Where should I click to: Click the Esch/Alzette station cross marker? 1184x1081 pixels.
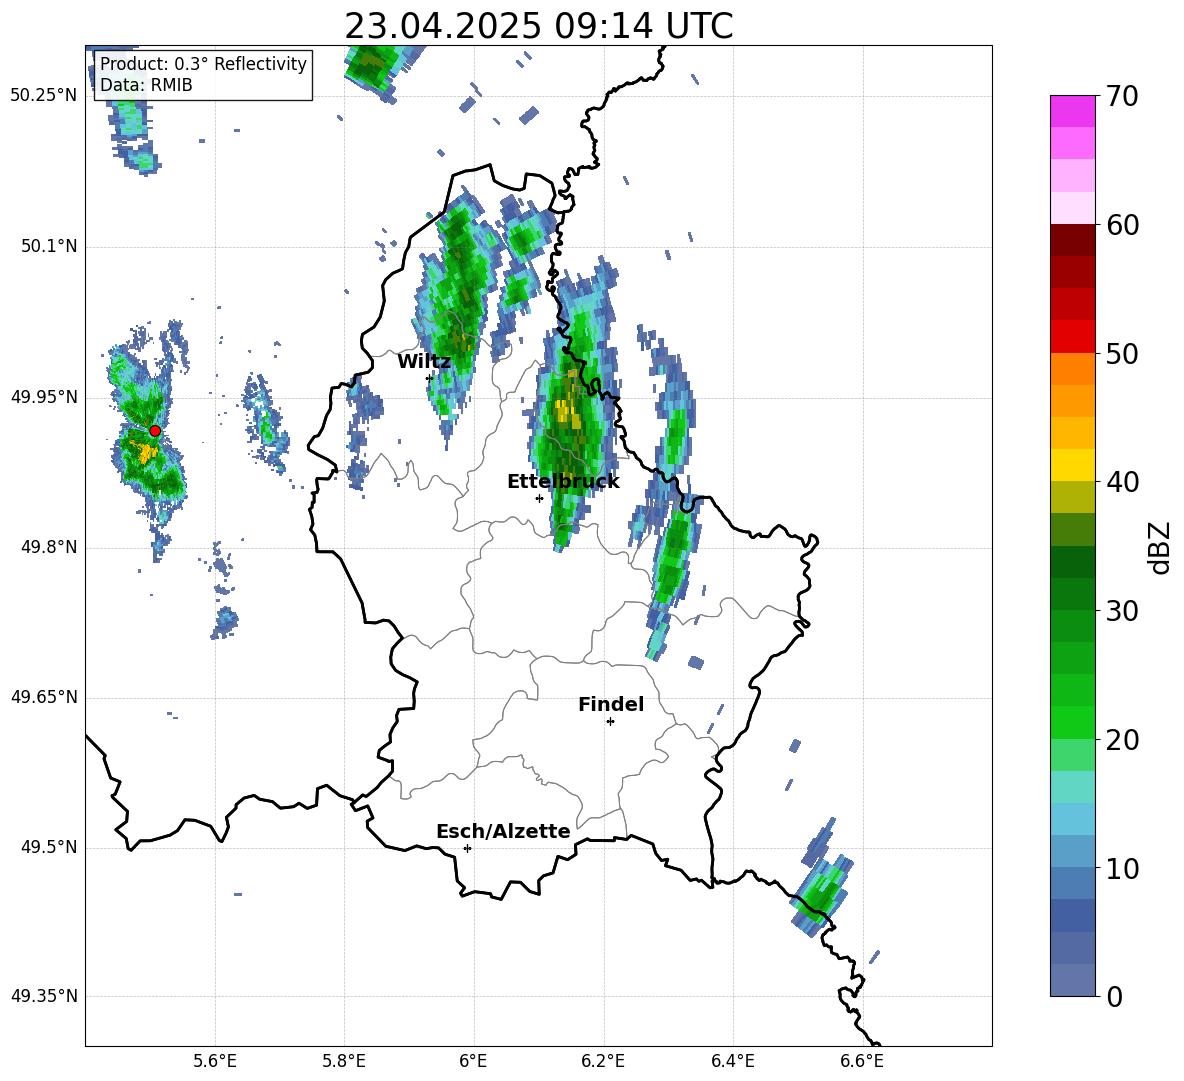coord(467,848)
